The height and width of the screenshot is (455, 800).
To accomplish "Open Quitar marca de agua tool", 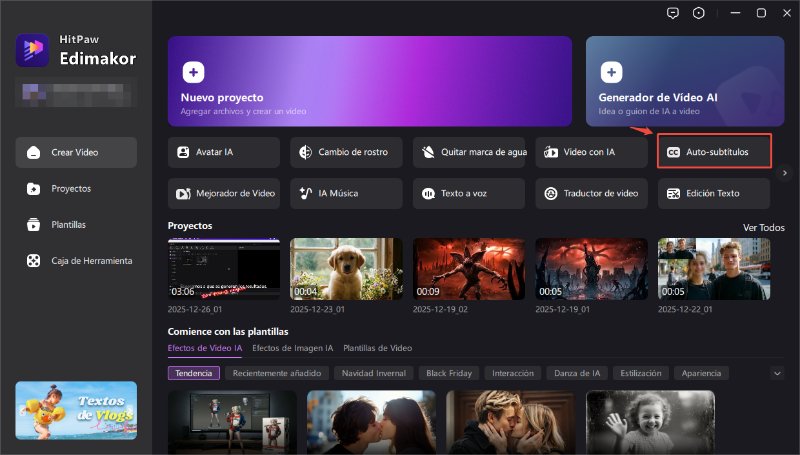I will tap(468, 152).
